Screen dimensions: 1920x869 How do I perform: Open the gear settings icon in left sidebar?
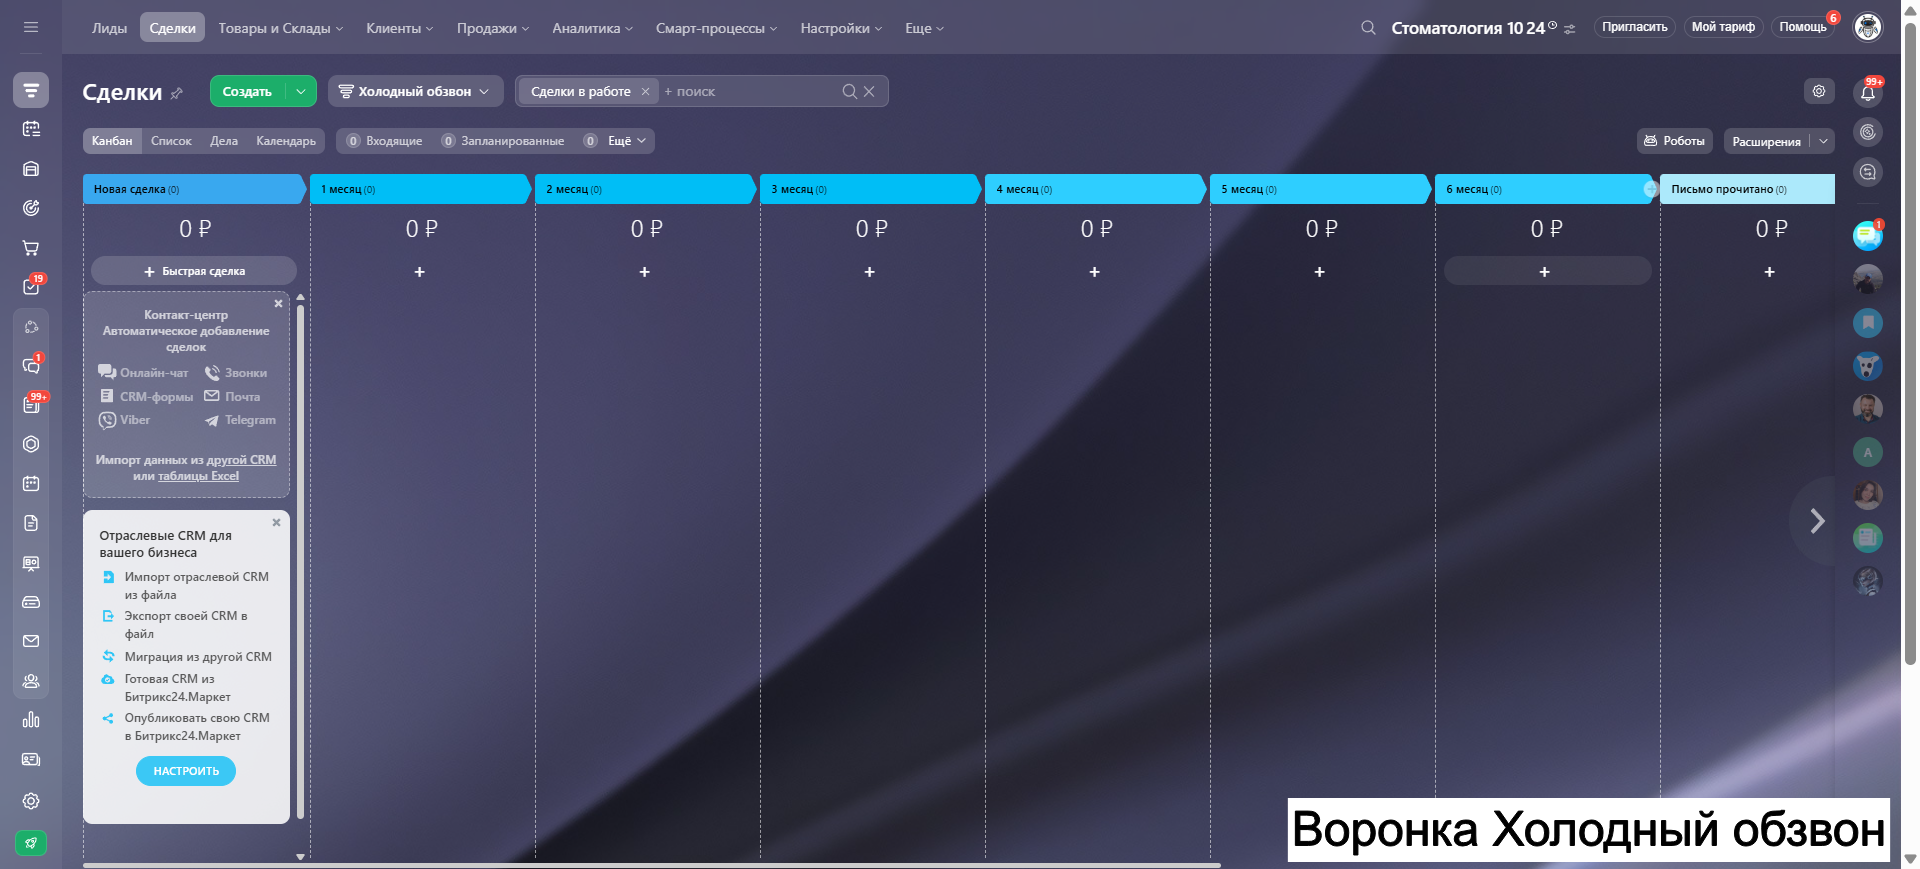pyautogui.click(x=31, y=801)
